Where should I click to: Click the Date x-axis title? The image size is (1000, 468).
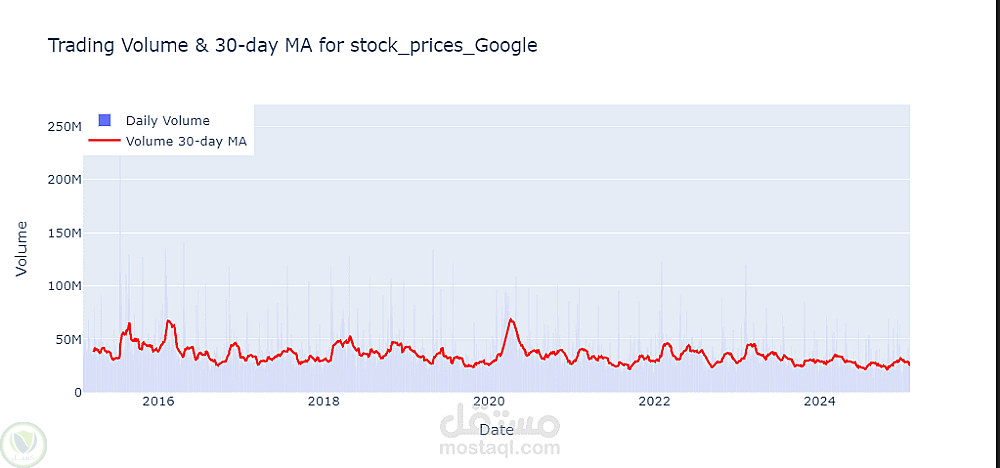497,429
